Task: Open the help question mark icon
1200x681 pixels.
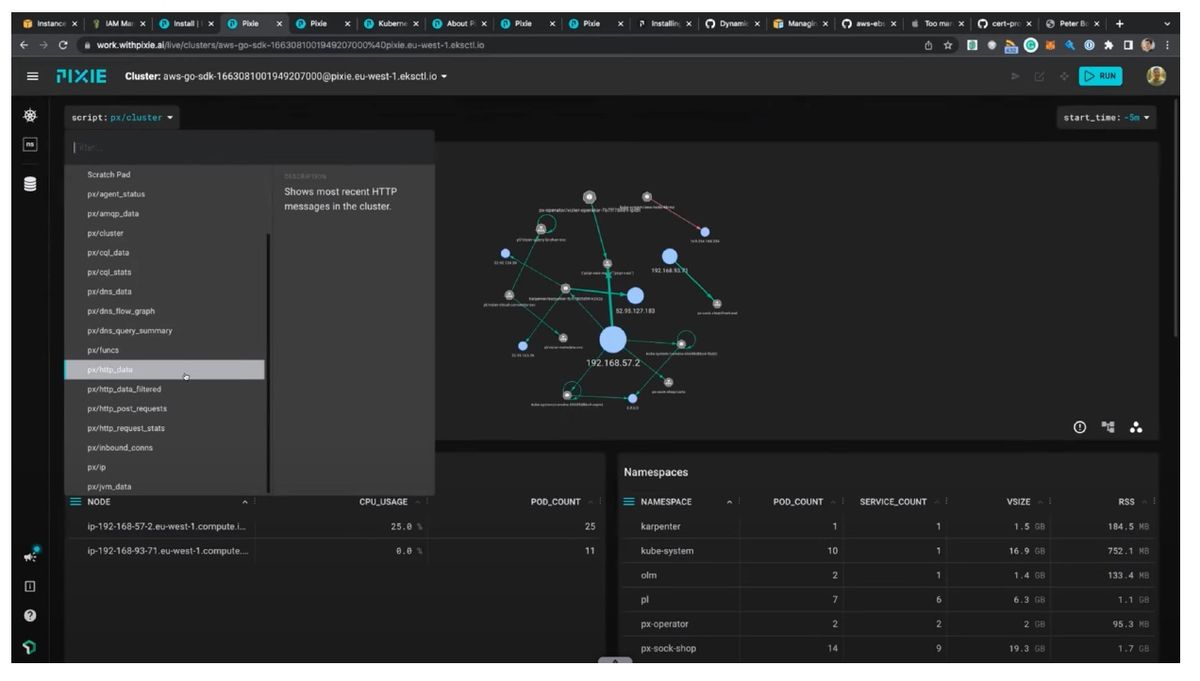Action: click(x=30, y=616)
